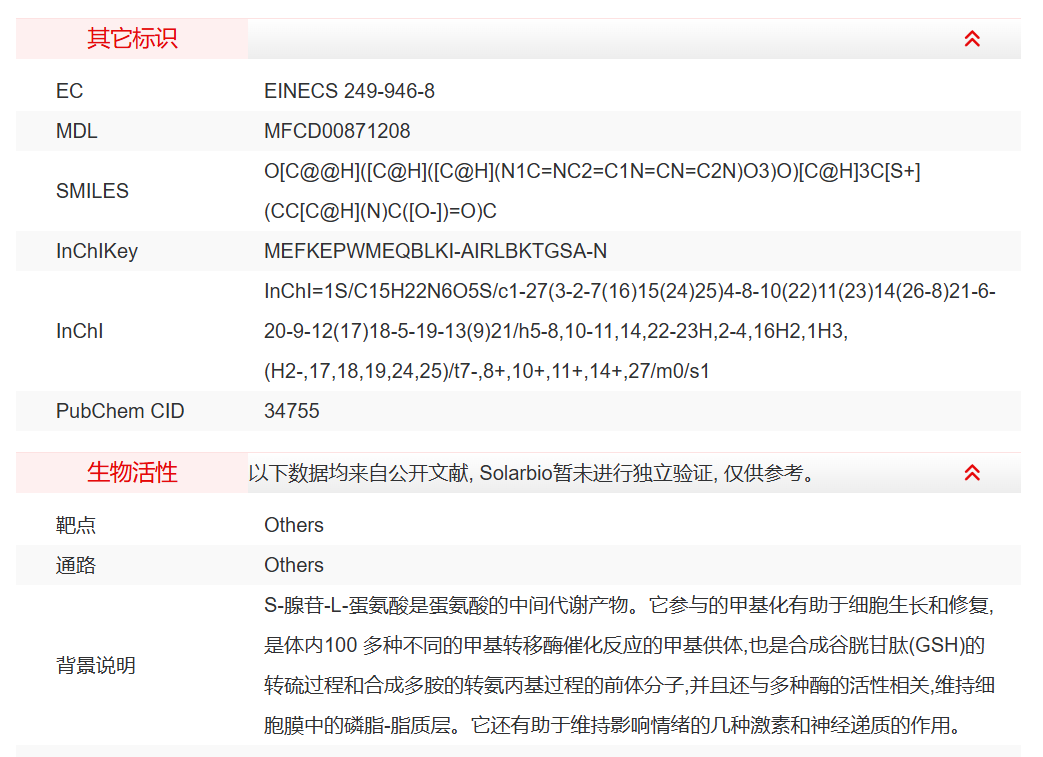Viewport: 1043px width, 757px height.
Task: Select the InChIKey value MEFKEPWMEQBLKI-AIRLBKTGSA-N
Action: click(x=435, y=251)
